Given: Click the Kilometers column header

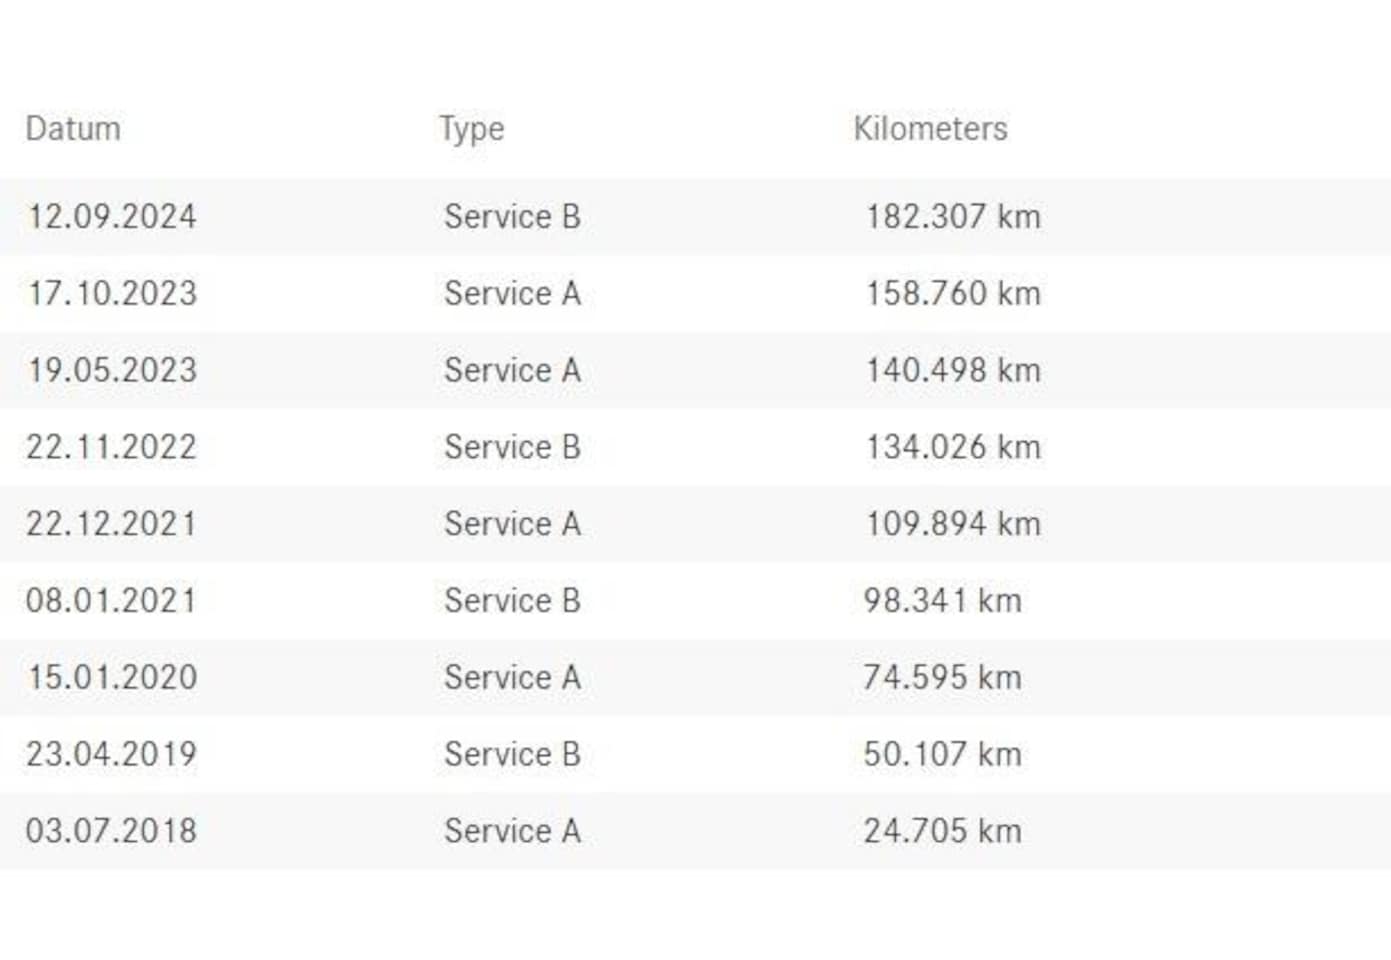Looking at the screenshot, I should coord(930,129).
